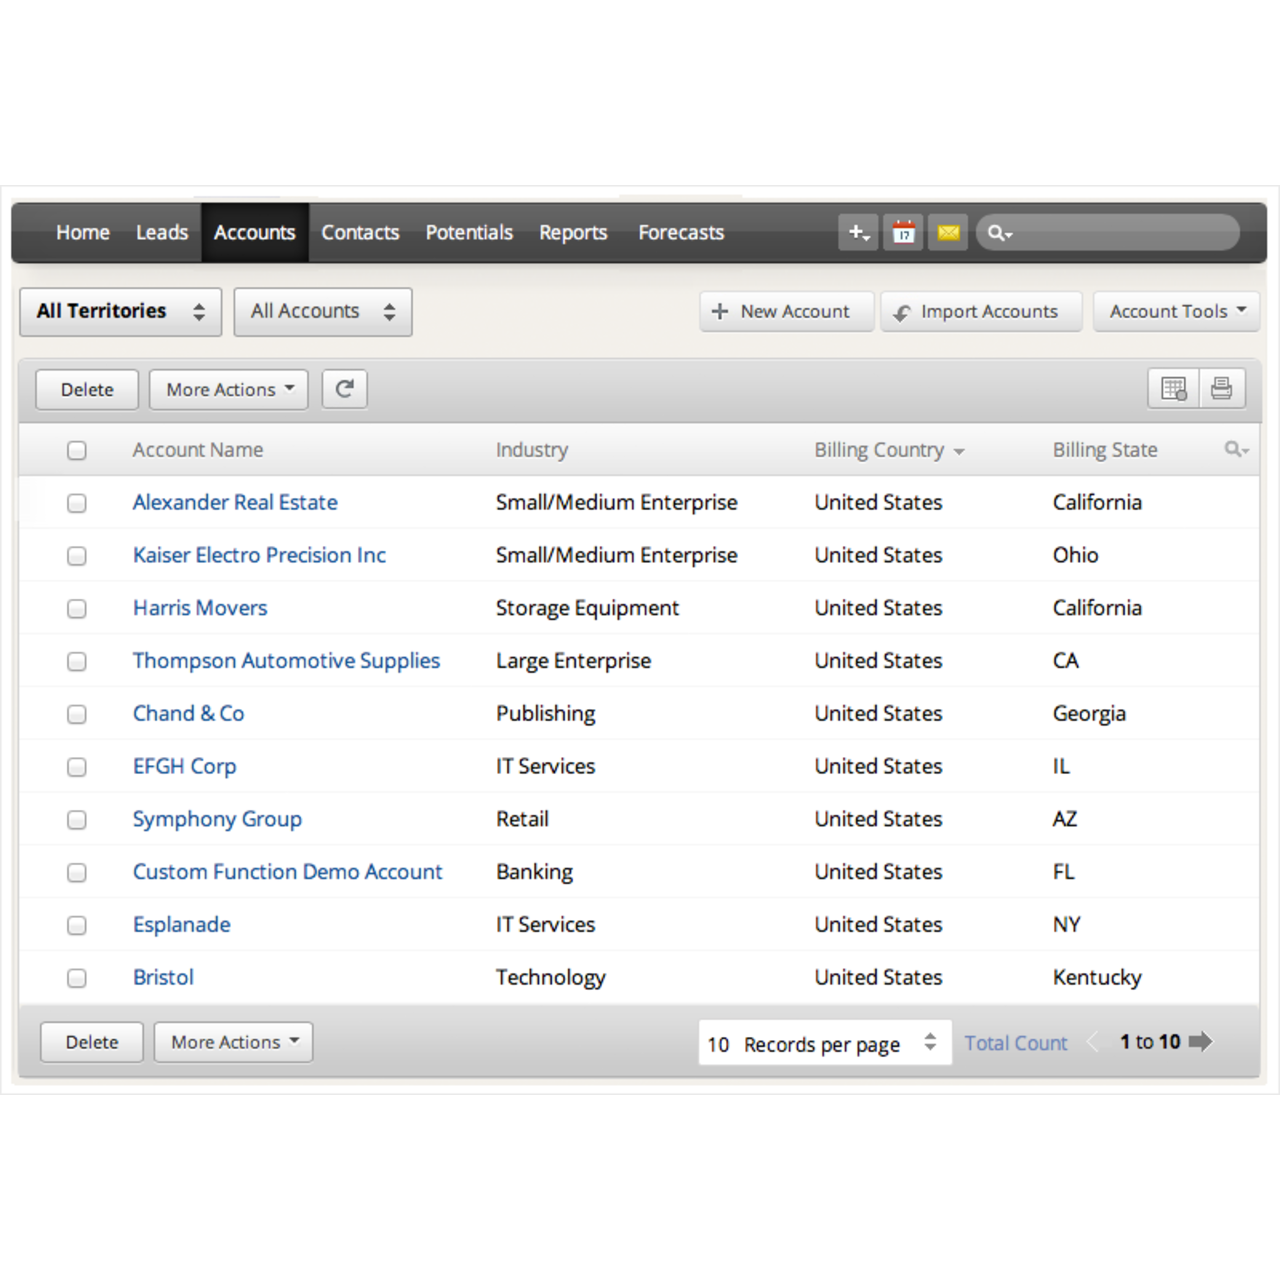
Task: Open the calendar icon in navbar
Action: point(904,233)
